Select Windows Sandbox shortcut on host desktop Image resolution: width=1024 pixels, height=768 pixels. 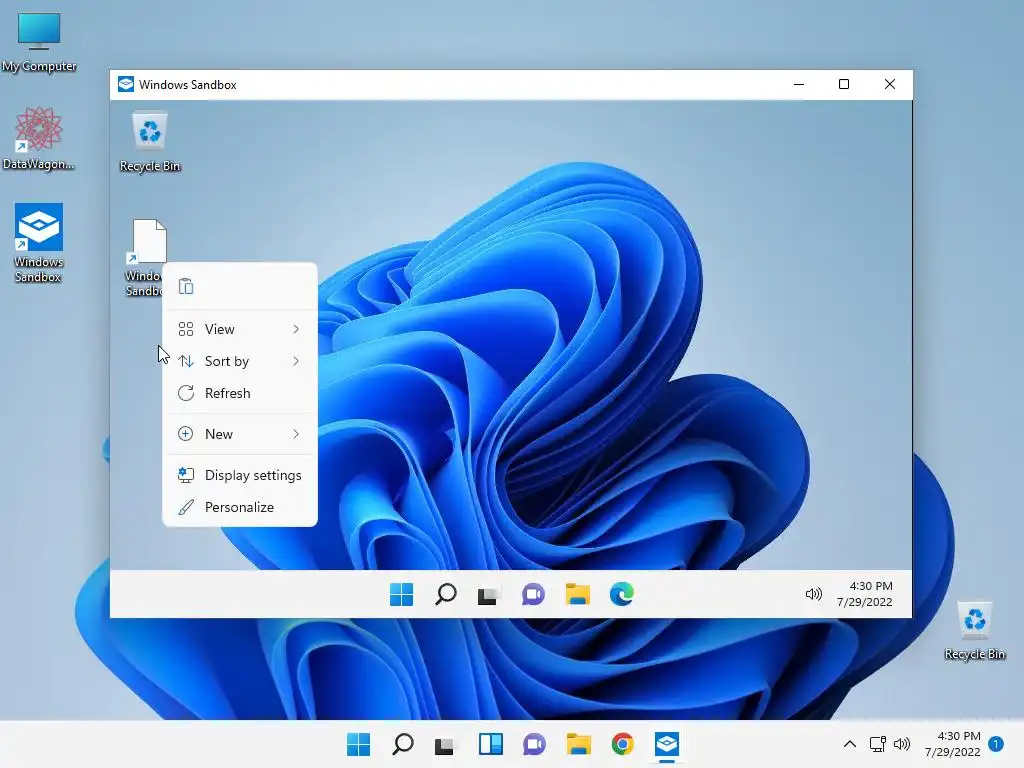pyautogui.click(x=39, y=242)
